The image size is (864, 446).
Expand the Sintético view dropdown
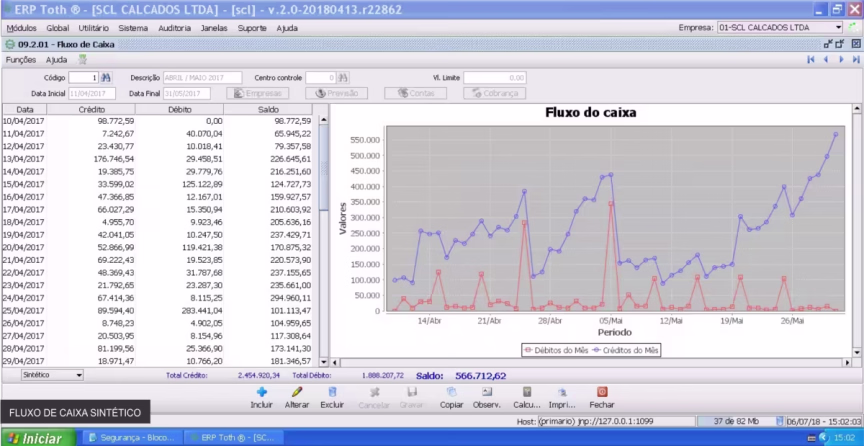coord(79,375)
